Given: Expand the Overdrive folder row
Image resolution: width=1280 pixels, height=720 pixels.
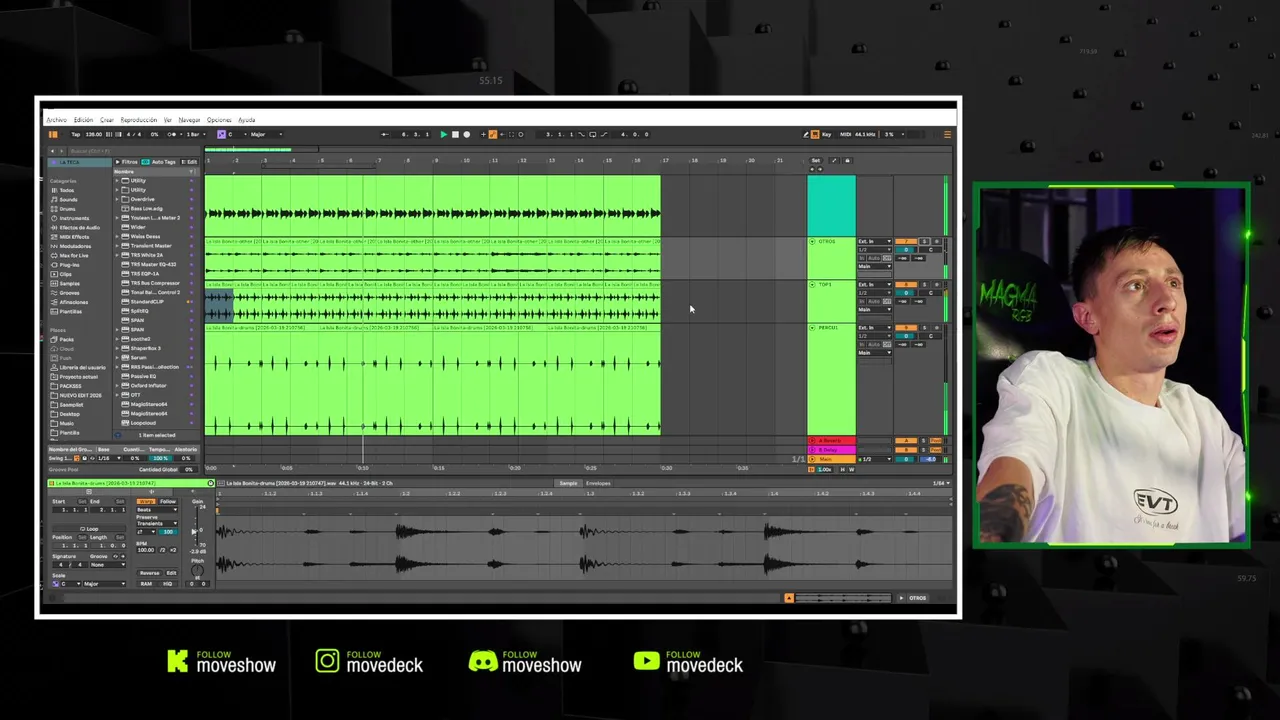Looking at the screenshot, I should [117, 199].
